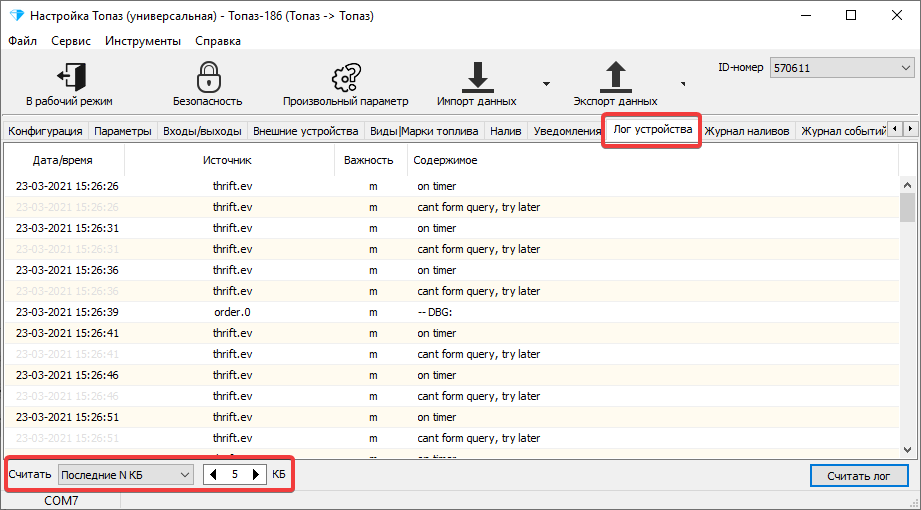
Task: Click Импорт данных download icon
Action: [477, 78]
